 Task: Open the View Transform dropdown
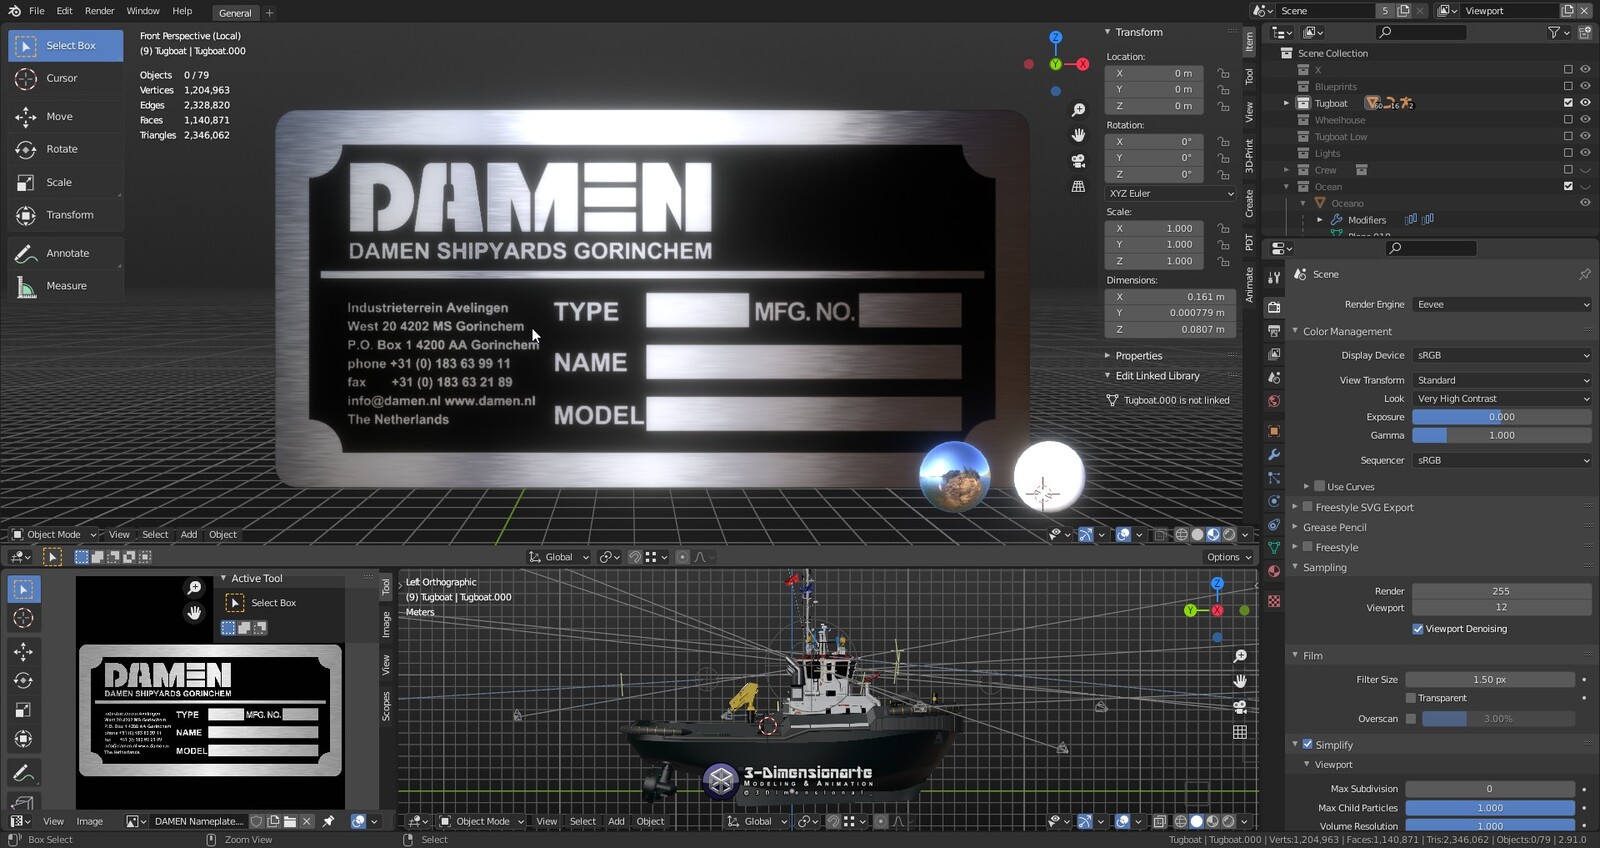[1502, 380]
